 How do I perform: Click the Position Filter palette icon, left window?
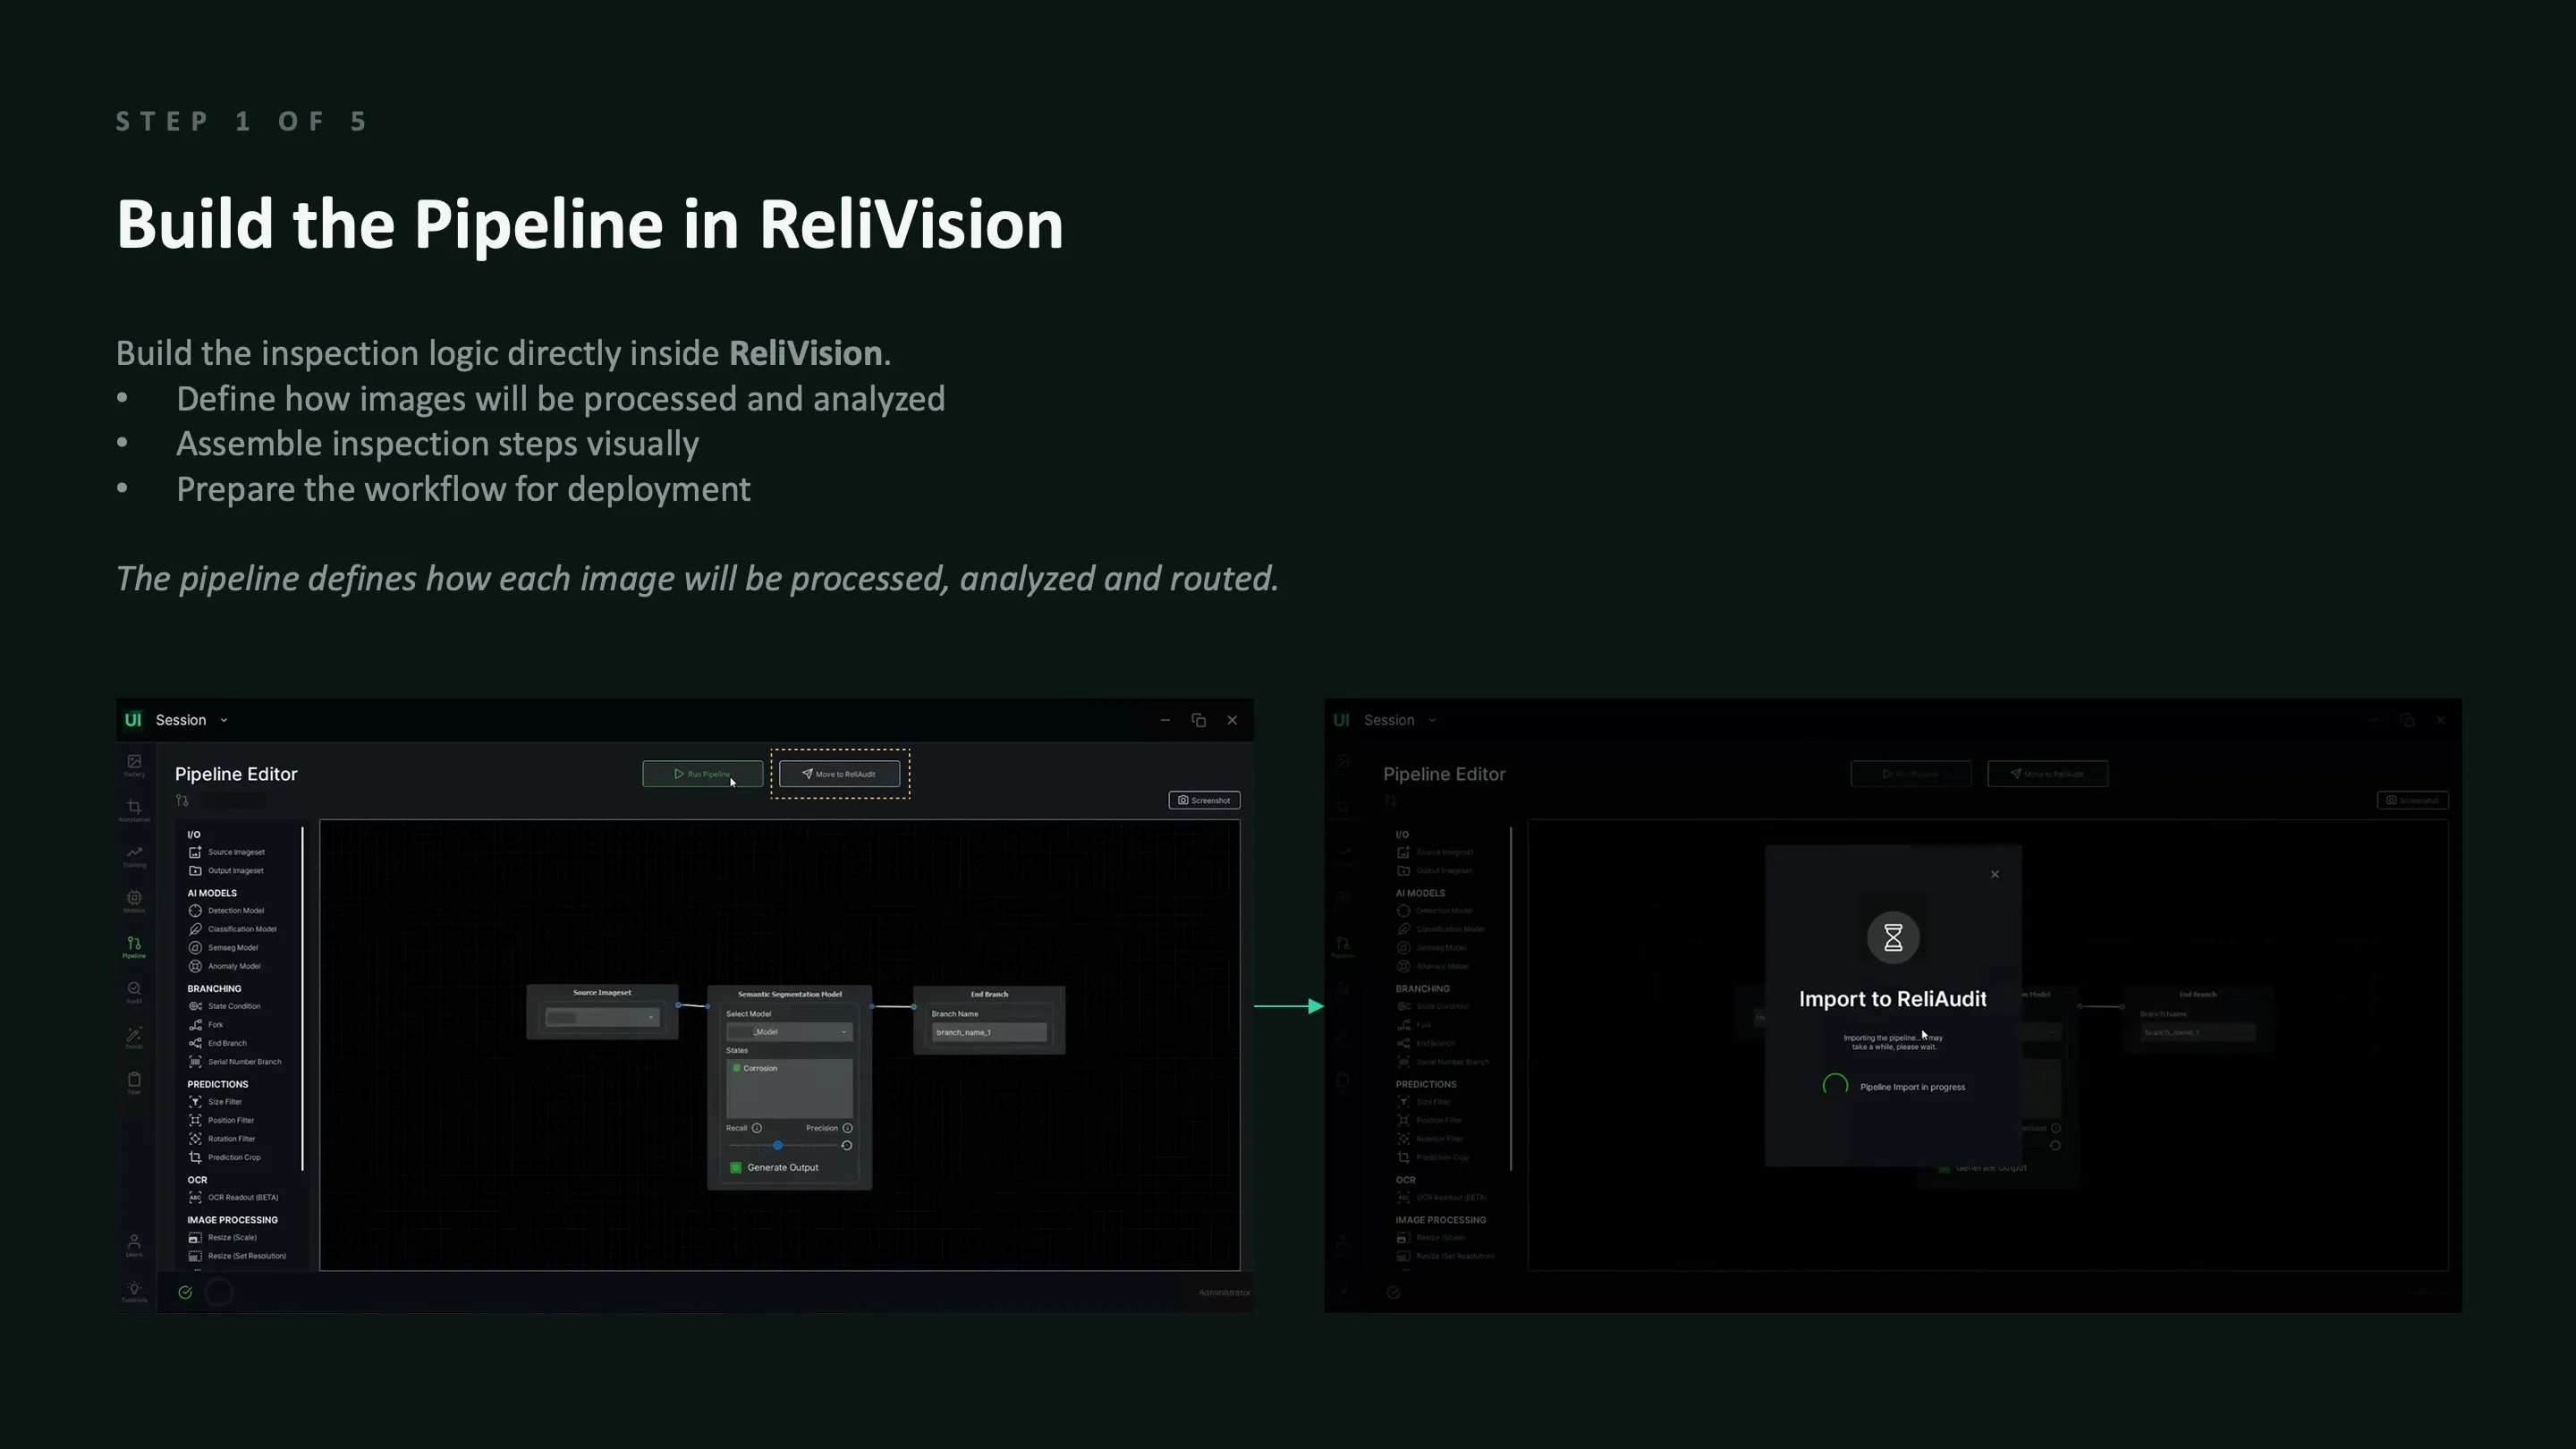(195, 1120)
